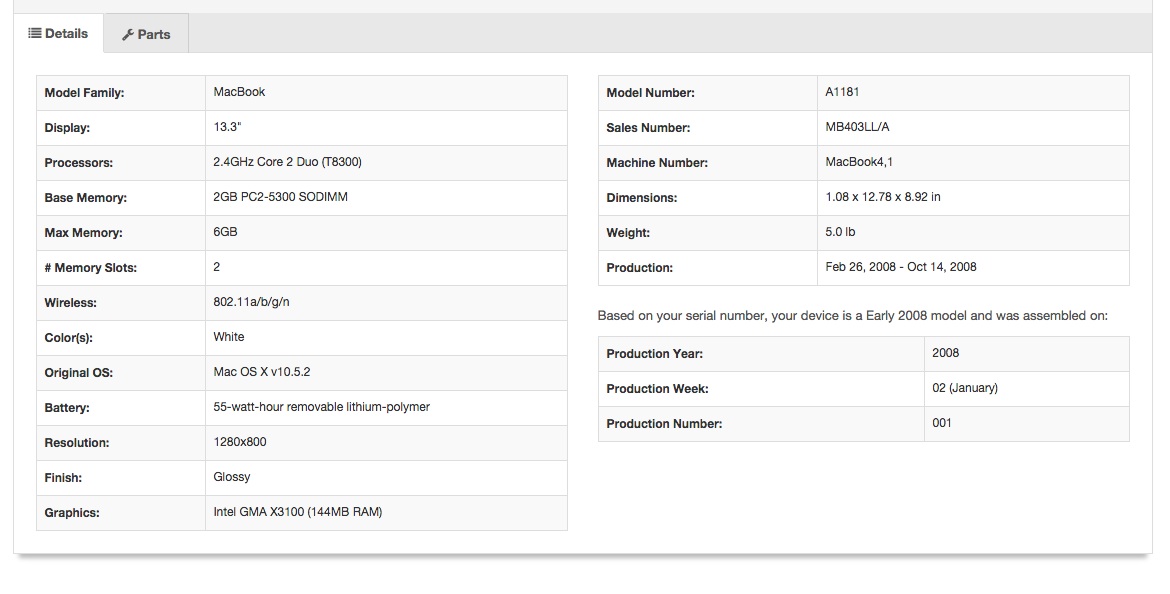Click machine number MacBook4,1
This screenshot has width=1170, height=594.
pyautogui.click(x=859, y=162)
